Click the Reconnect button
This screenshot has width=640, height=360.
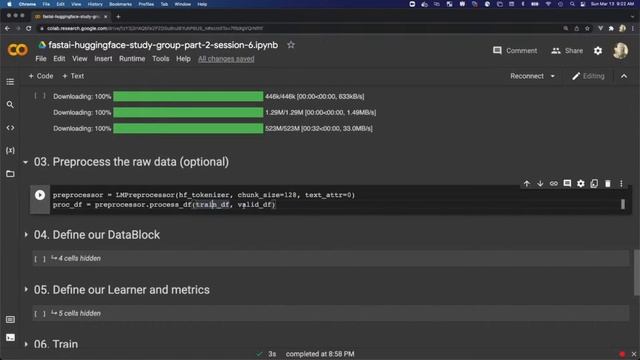(x=527, y=76)
